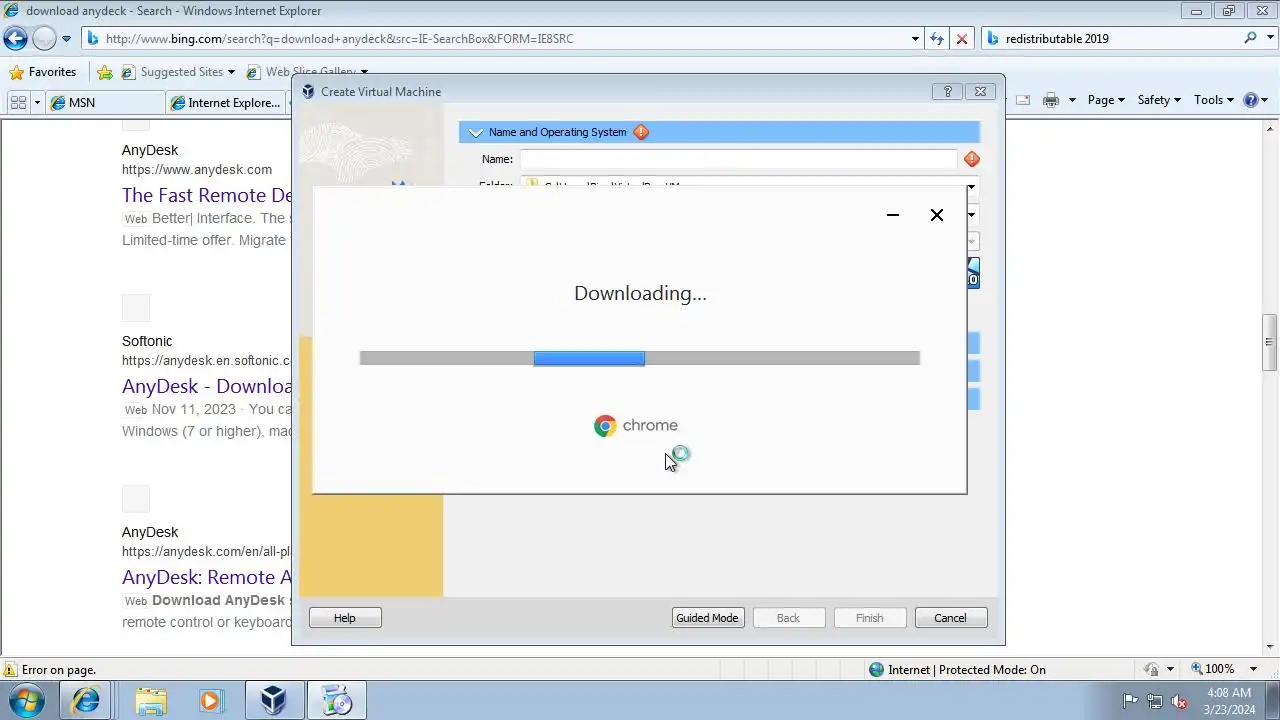
Task: Click the Add to Favorites Bar icon
Action: [105, 72]
